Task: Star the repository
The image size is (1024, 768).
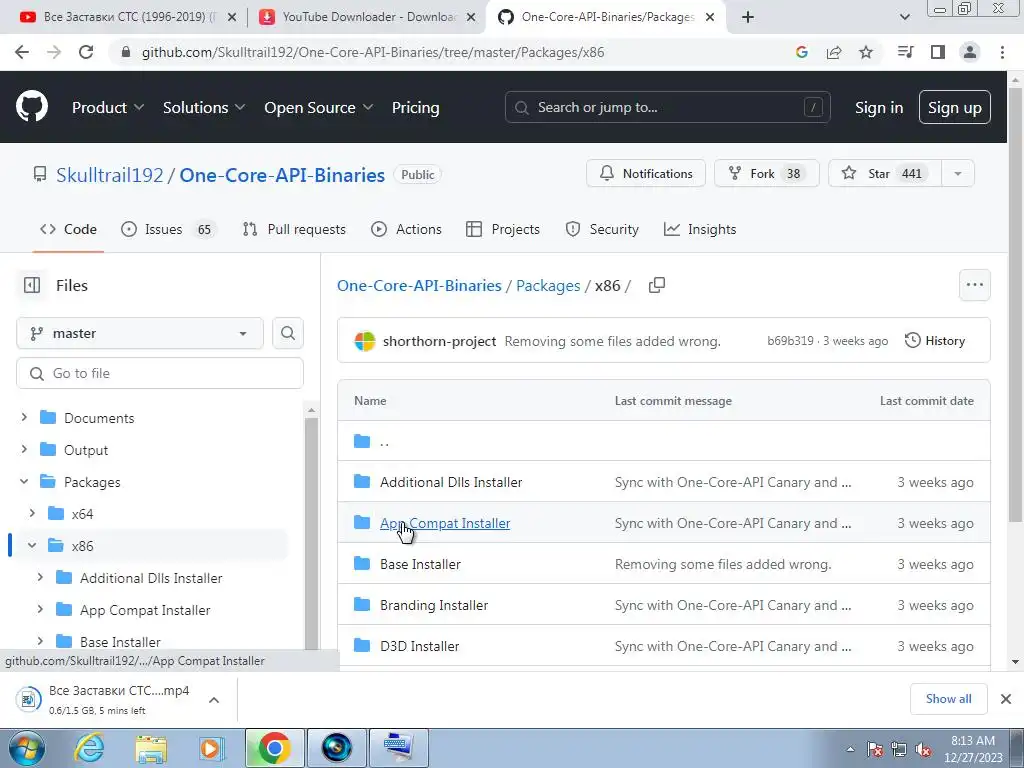Action: [885, 174]
